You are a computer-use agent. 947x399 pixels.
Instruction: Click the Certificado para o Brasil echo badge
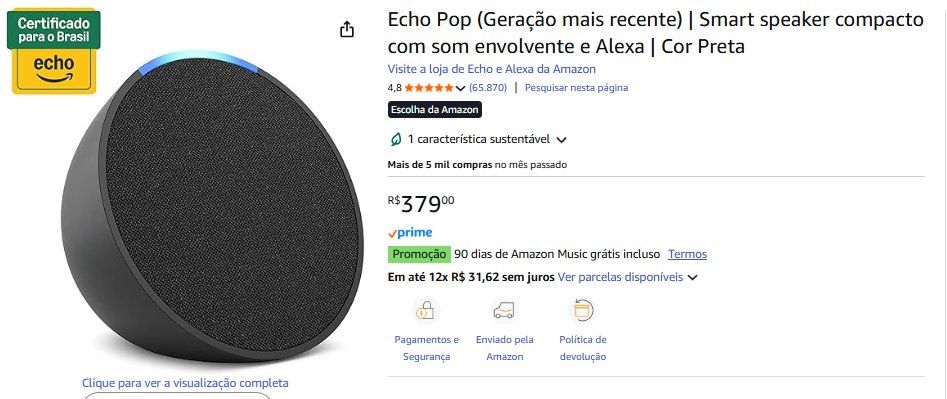[54, 52]
